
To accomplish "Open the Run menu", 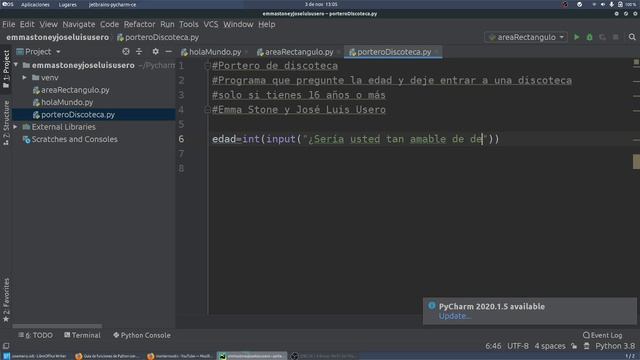I will (167, 24).
